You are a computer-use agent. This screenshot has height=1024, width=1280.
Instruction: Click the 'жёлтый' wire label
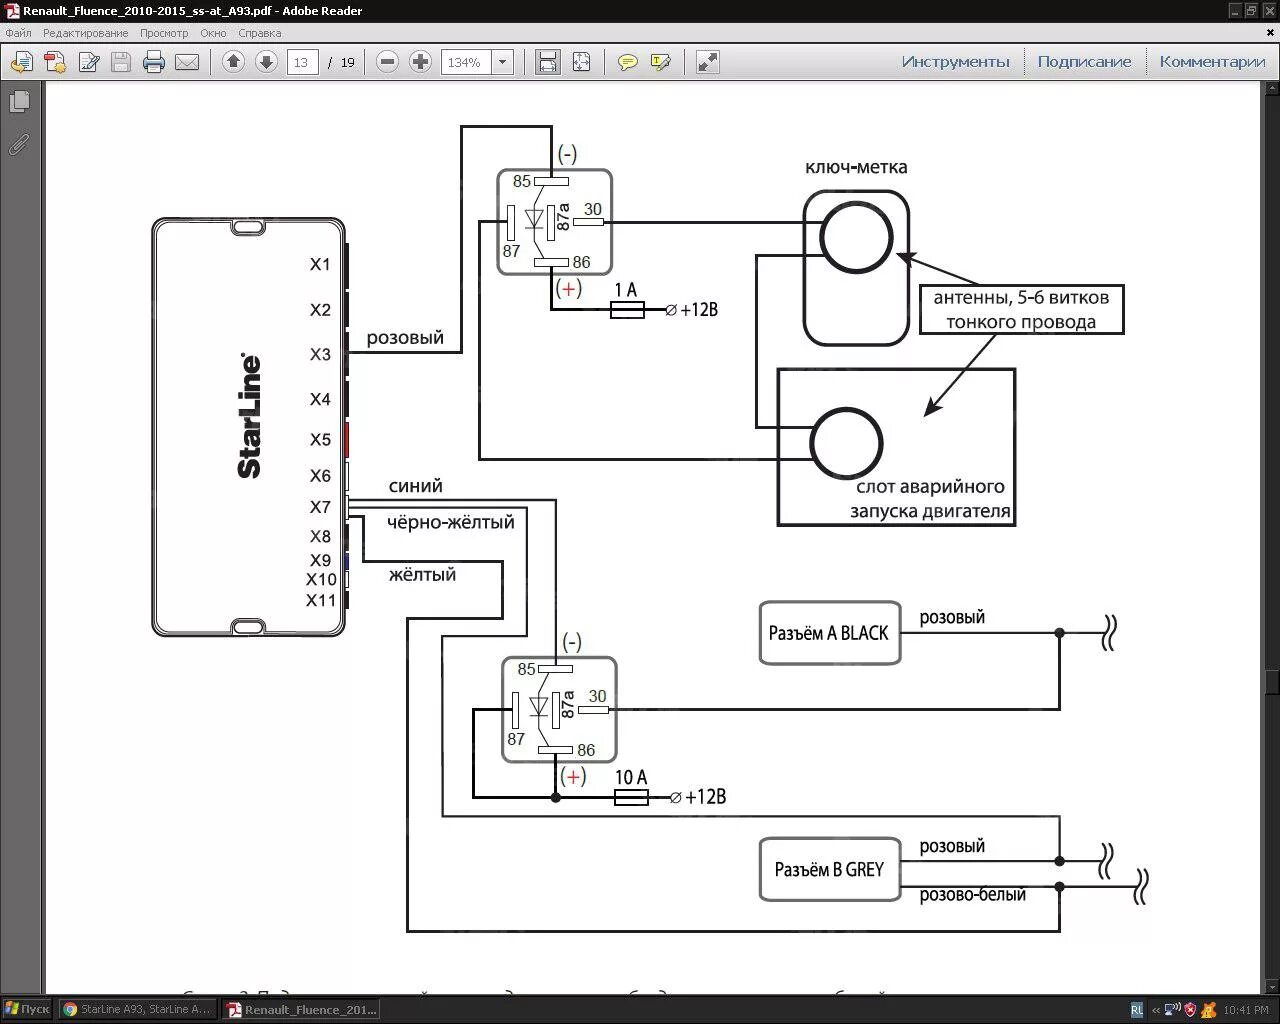(x=423, y=575)
